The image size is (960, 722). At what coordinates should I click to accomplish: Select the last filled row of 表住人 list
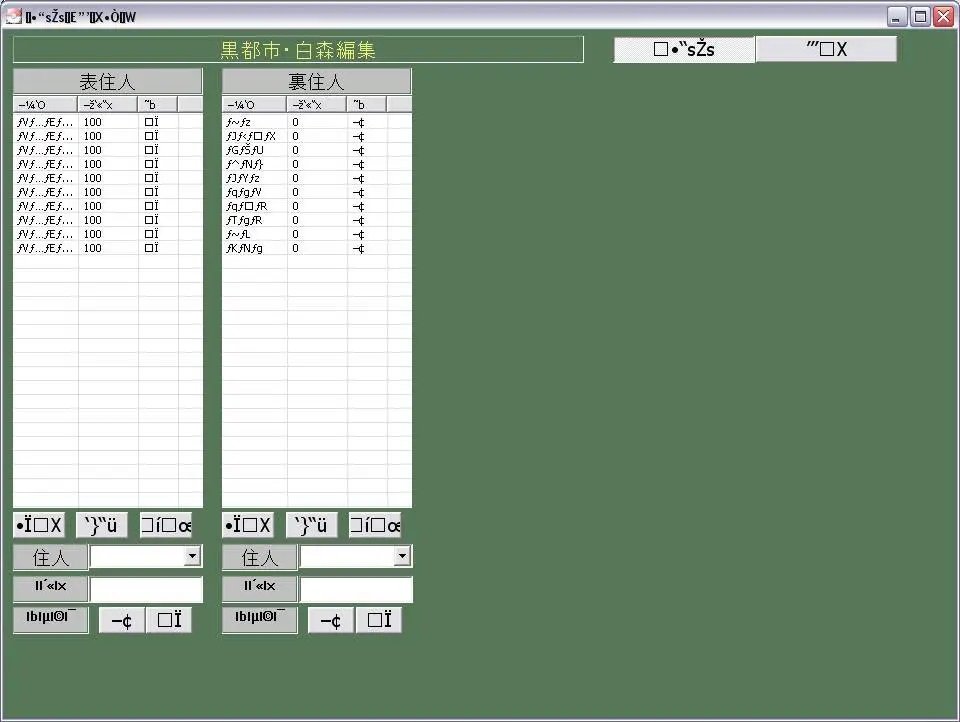[108, 249]
